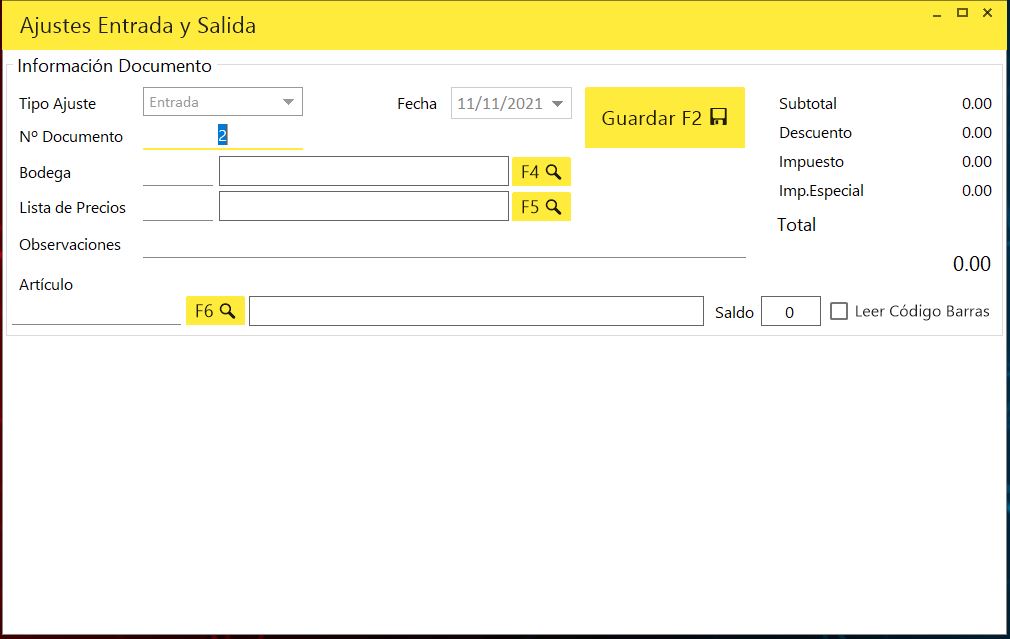This screenshot has height=639, width=1010.
Task: Click the article description text box
Action: click(476, 311)
